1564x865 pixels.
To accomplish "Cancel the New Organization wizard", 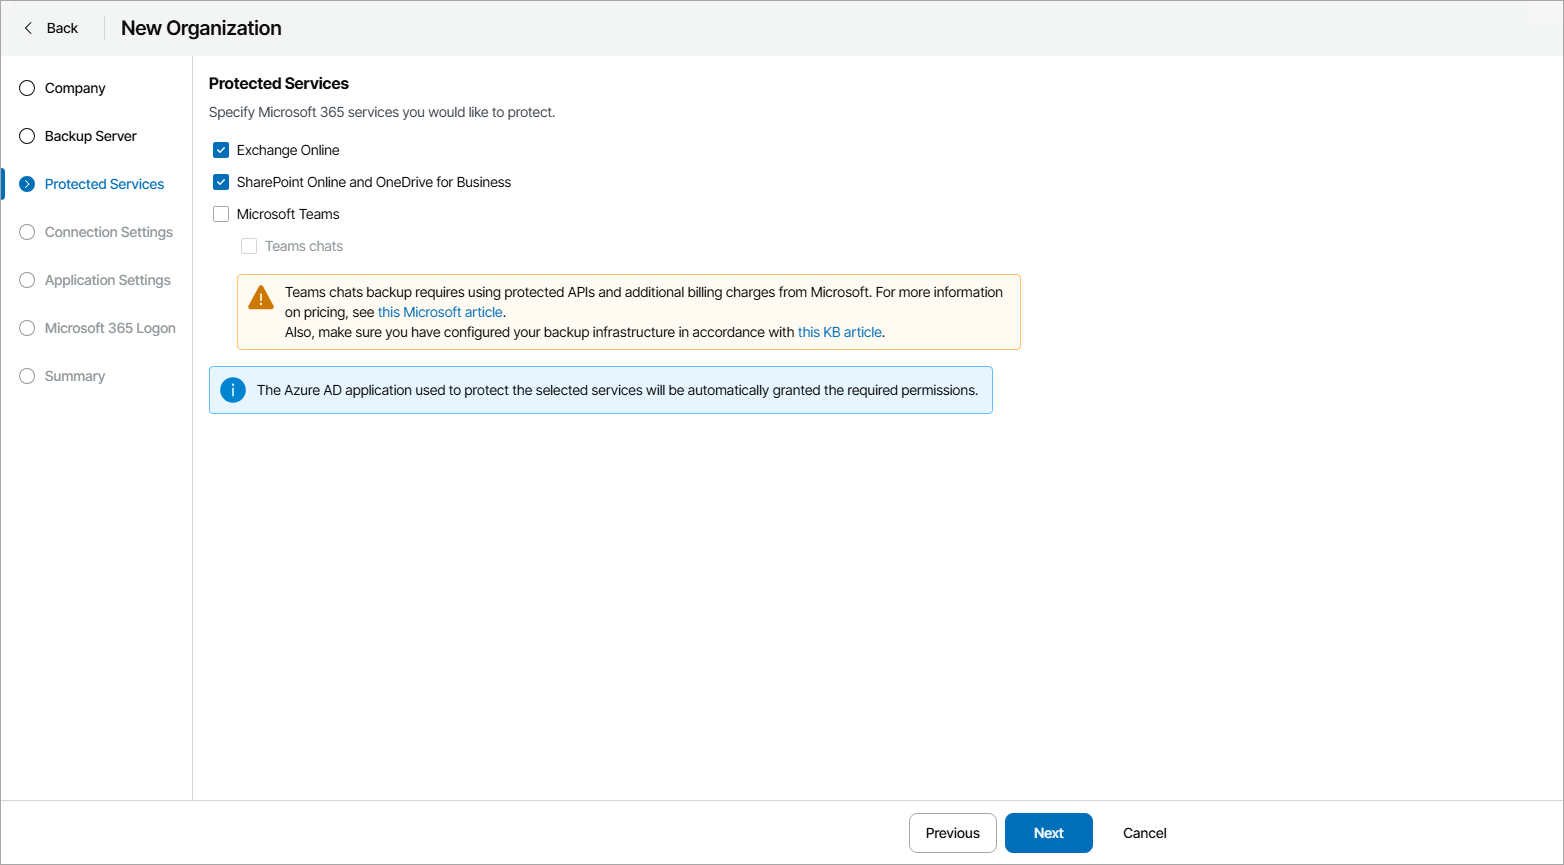I will pyautogui.click(x=1144, y=833).
